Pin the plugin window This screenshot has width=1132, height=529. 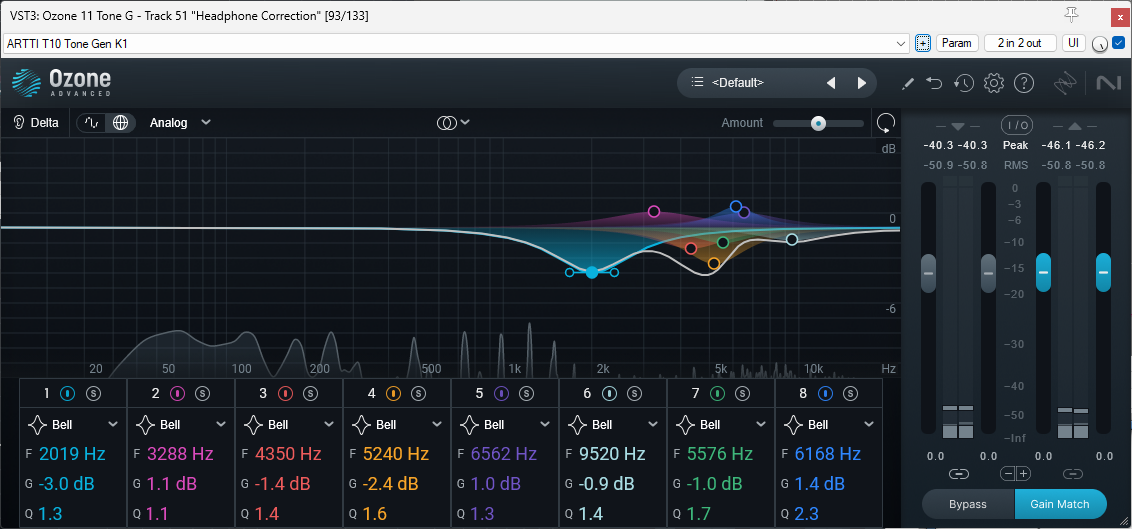(1072, 16)
